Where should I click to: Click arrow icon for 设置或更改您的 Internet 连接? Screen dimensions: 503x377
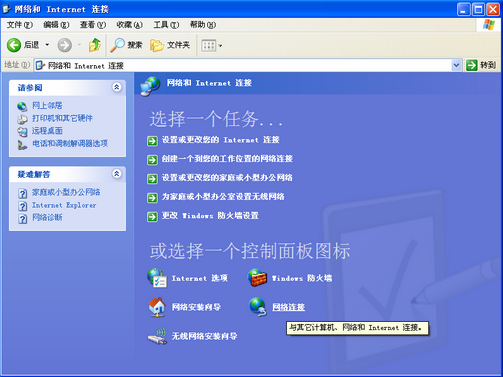[152, 141]
